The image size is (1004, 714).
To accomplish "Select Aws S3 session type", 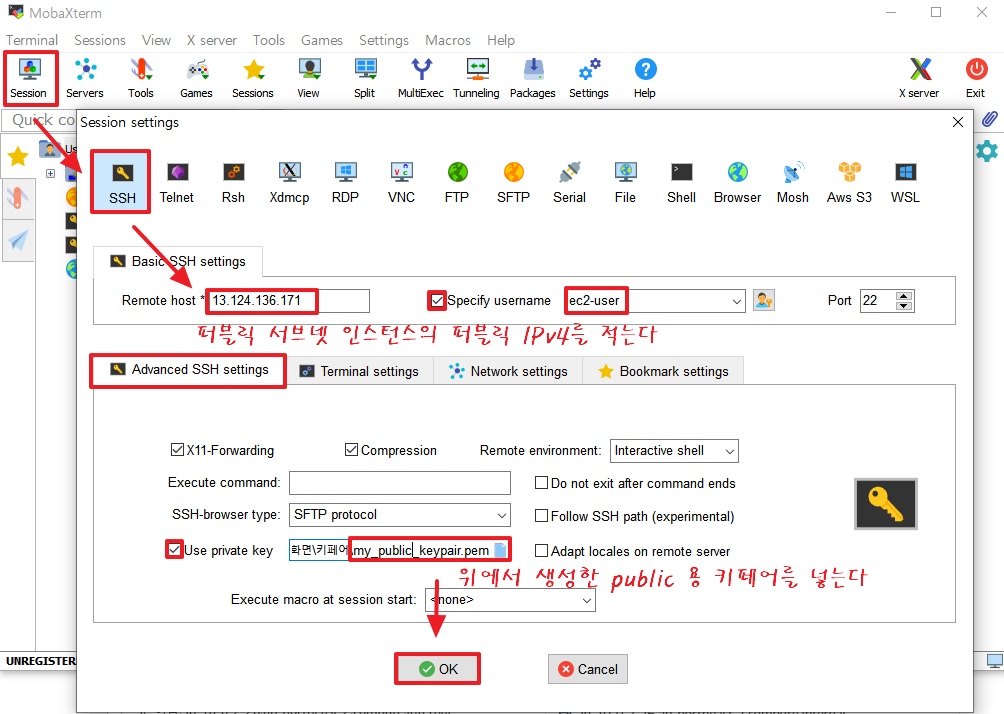I will click(x=850, y=183).
